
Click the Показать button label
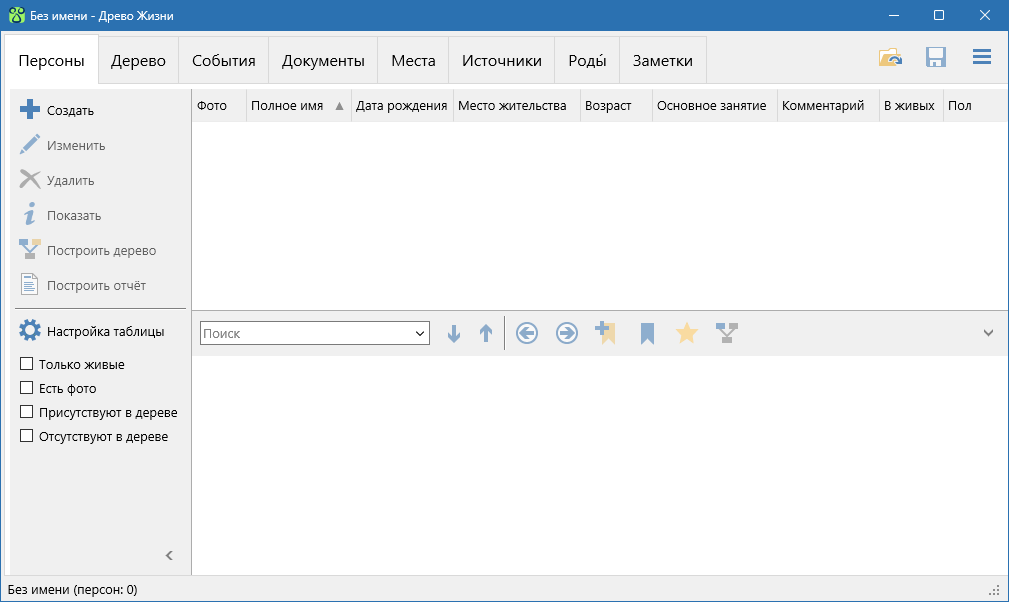74,215
